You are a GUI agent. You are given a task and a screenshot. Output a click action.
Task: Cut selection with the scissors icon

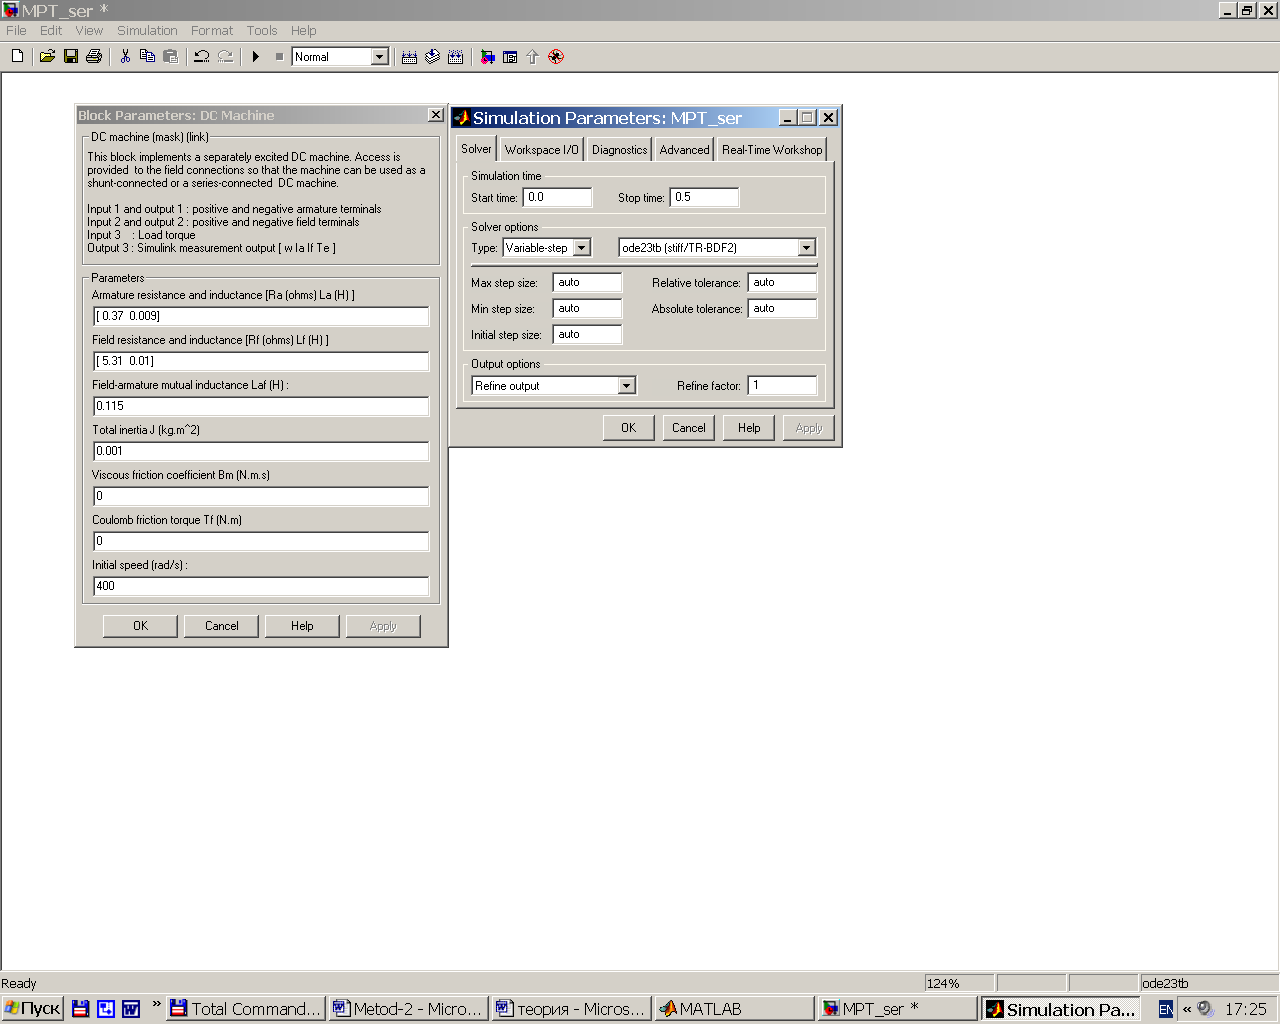[125, 57]
